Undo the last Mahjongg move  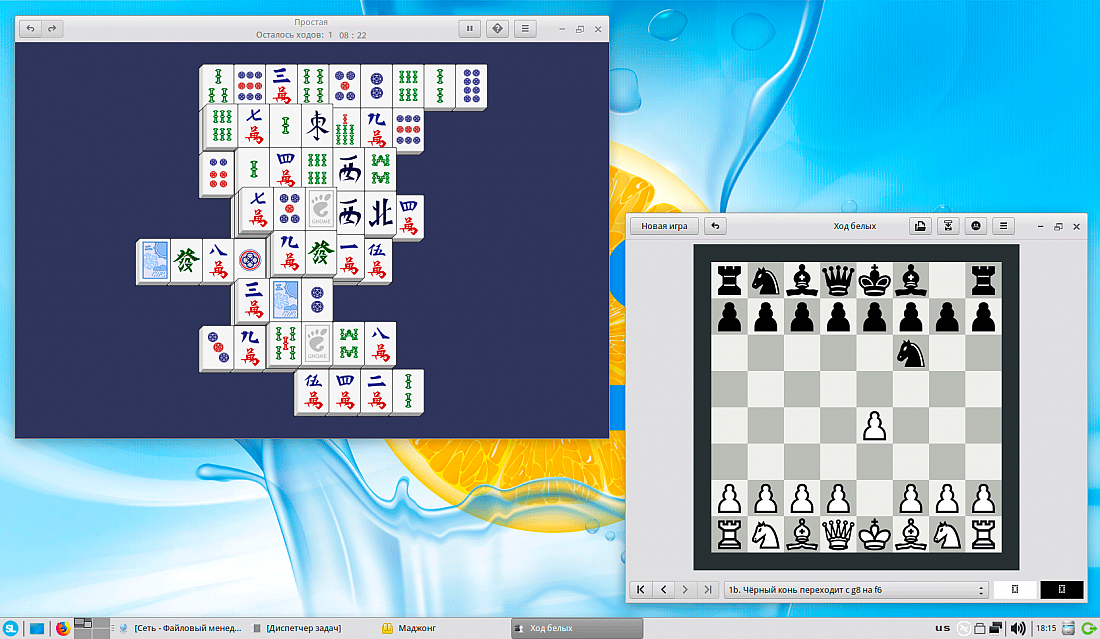(x=30, y=28)
